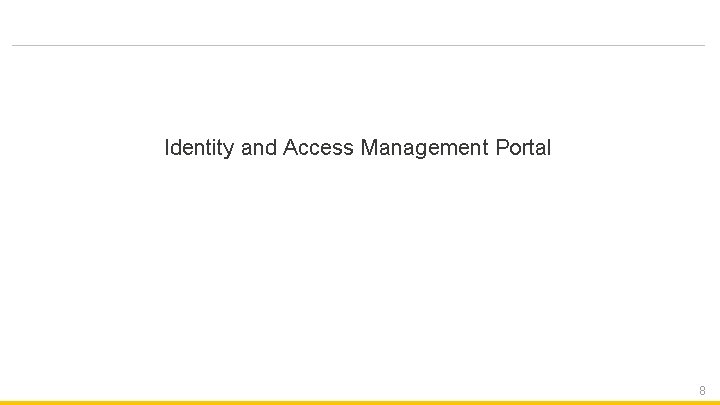Select the word 'Identity' in the title
The image size is (720, 405).
pyautogui.click(x=199, y=148)
